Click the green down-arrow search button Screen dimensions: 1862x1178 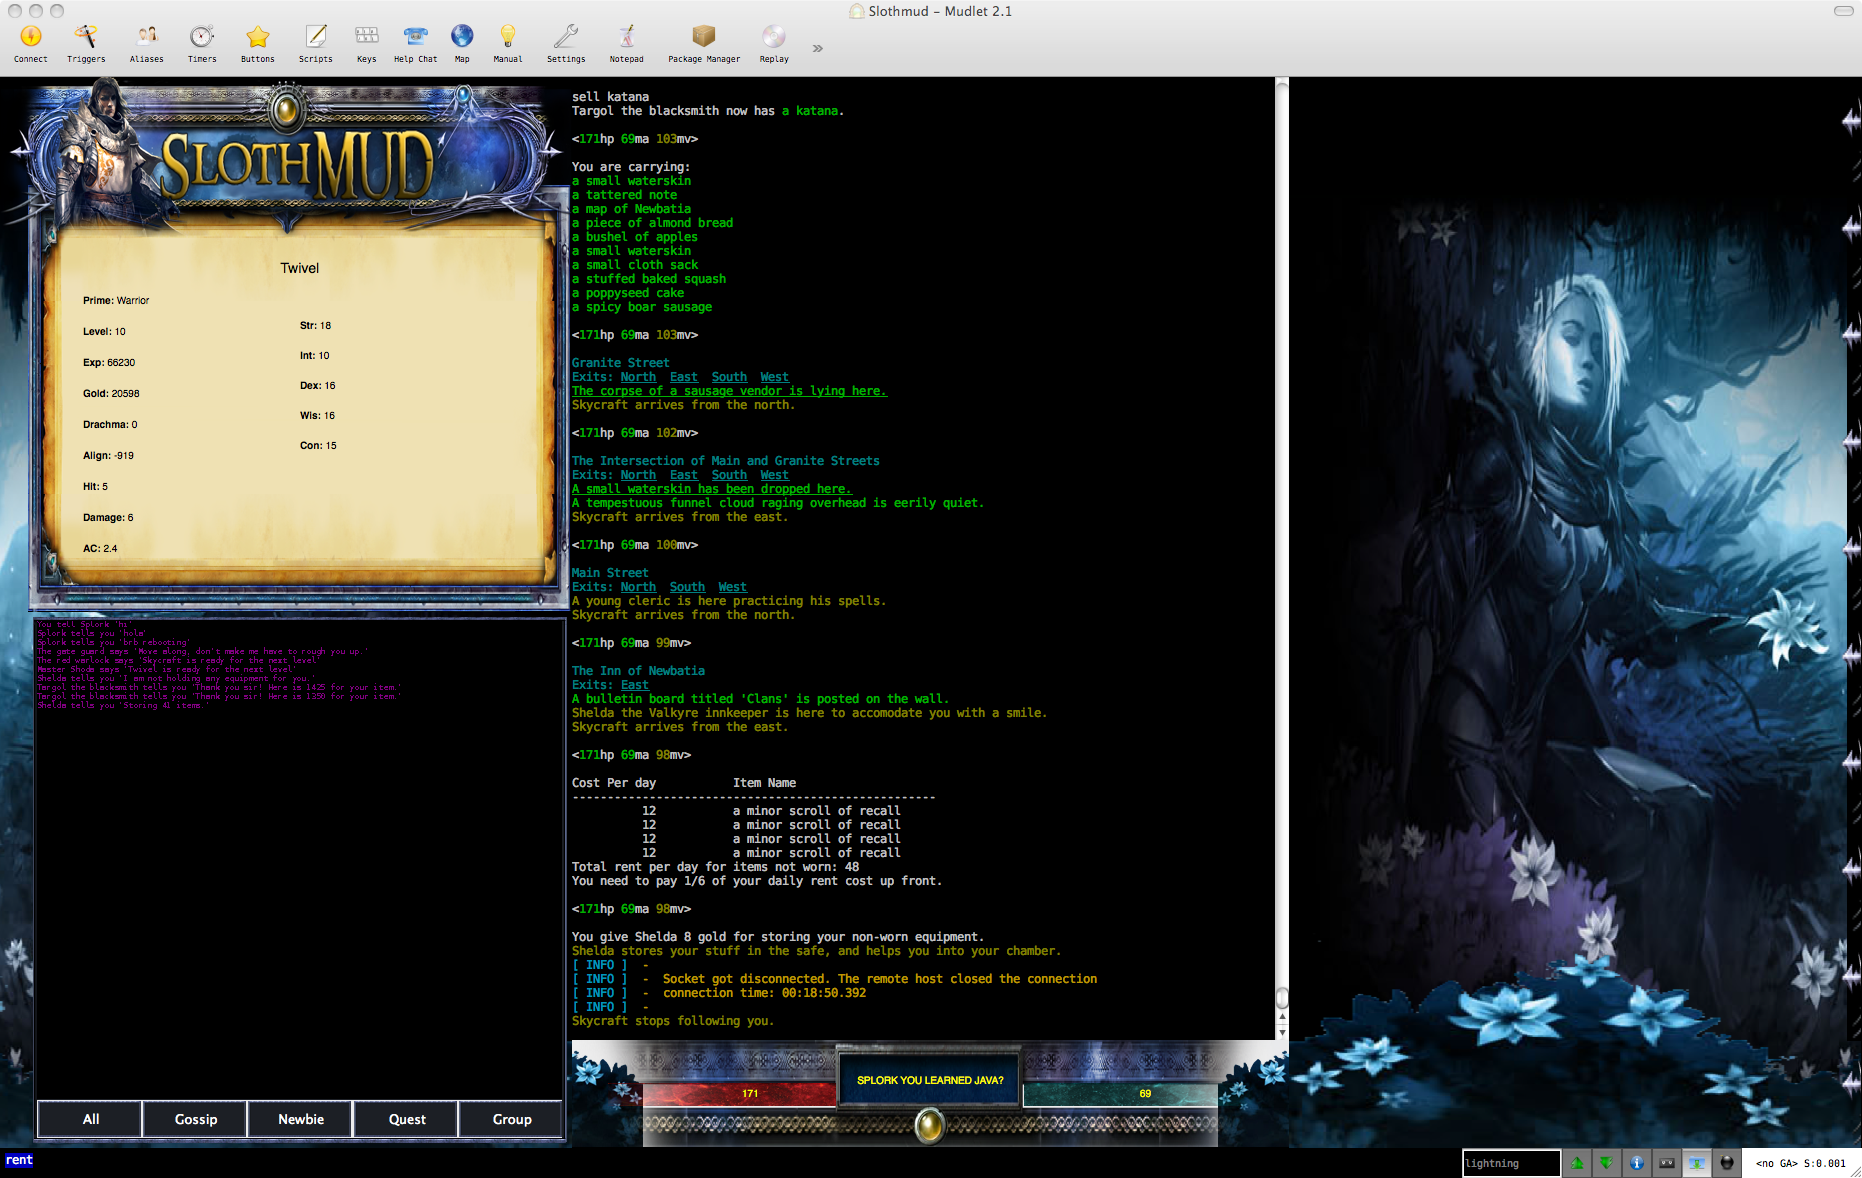(1606, 1163)
